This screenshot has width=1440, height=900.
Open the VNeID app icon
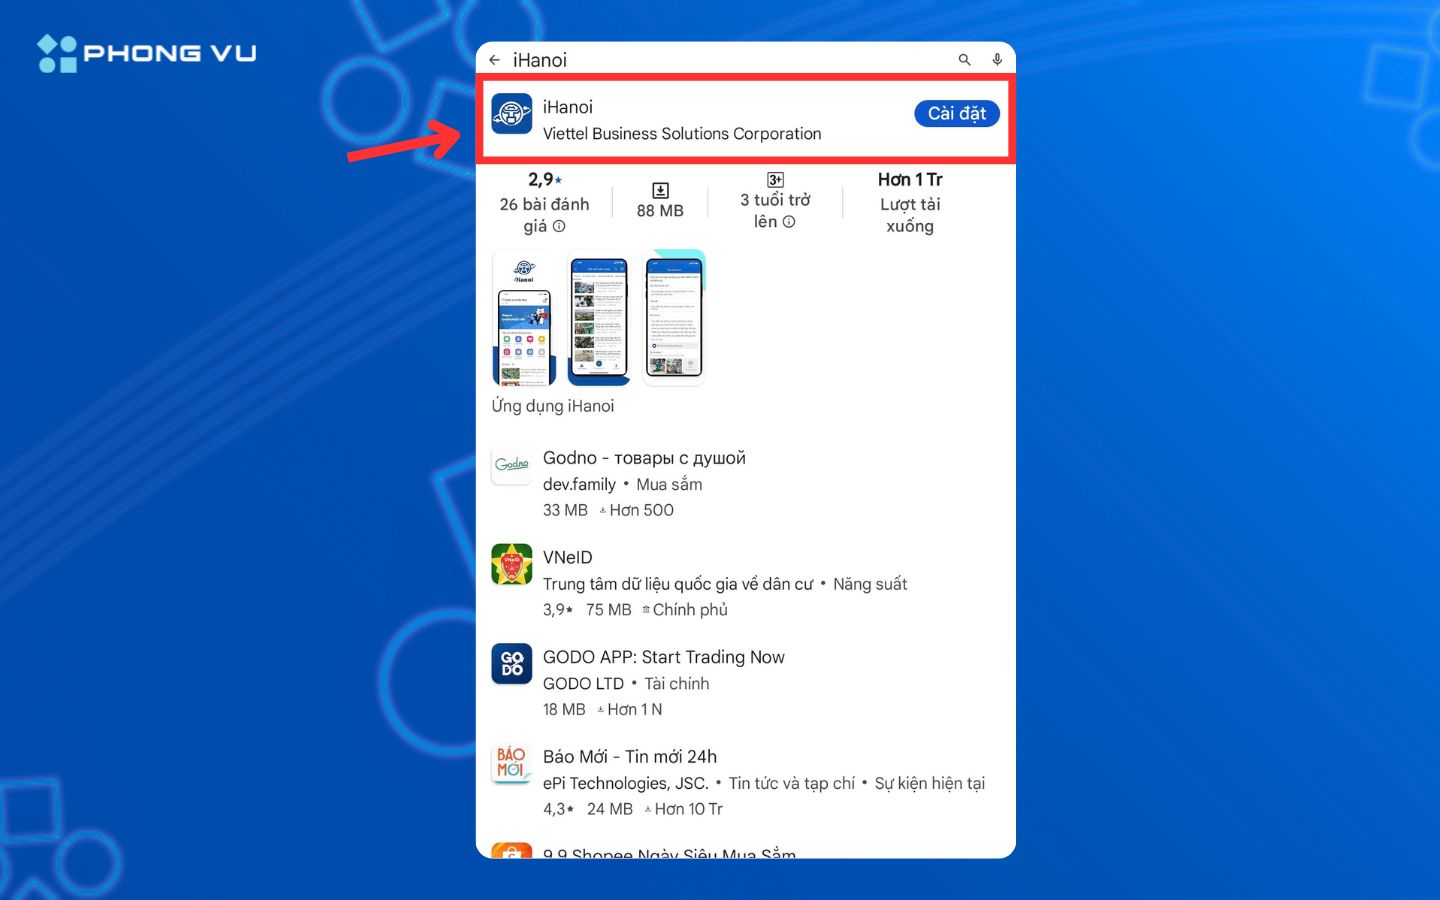pos(511,566)
